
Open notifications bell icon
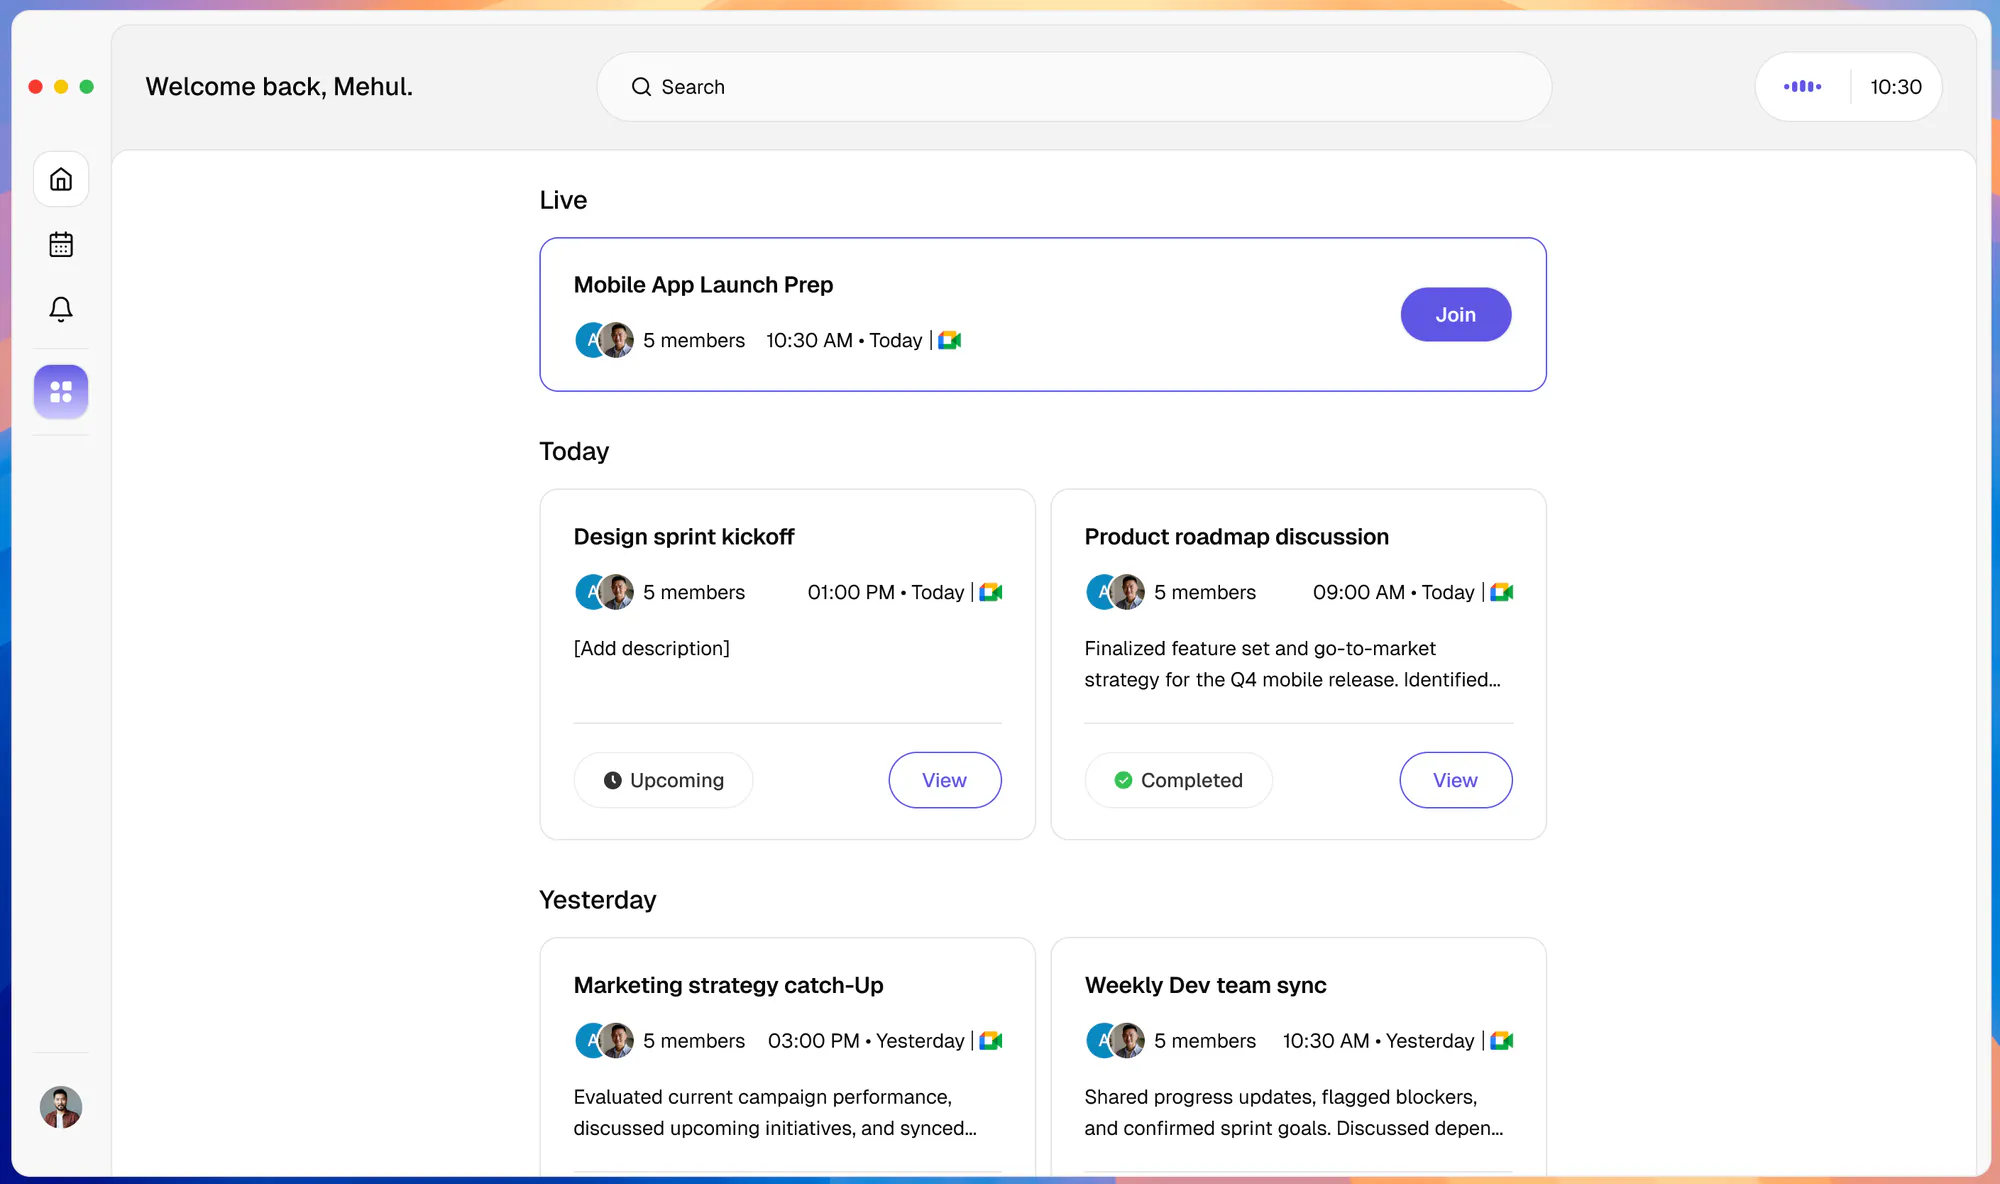pos(61,309)
